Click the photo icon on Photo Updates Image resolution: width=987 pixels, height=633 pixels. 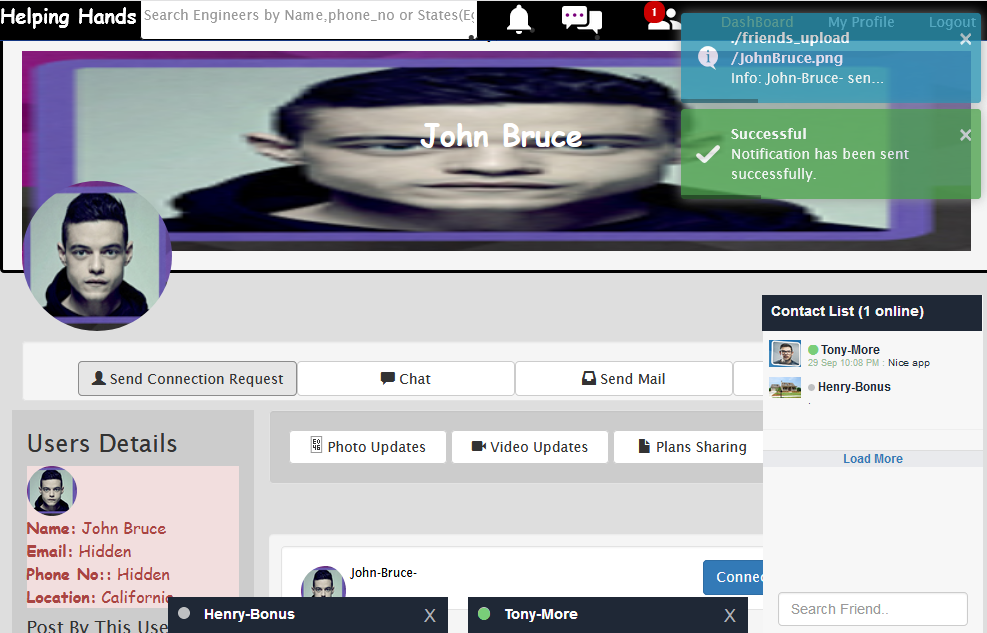[316, 445]
